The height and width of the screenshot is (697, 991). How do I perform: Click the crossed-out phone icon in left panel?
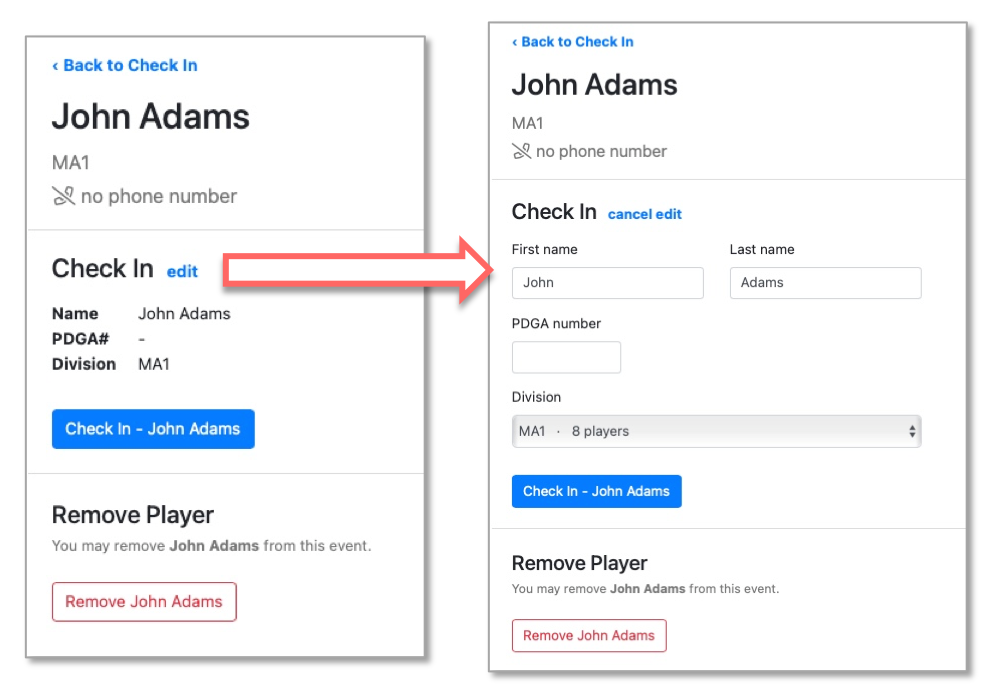63,196
